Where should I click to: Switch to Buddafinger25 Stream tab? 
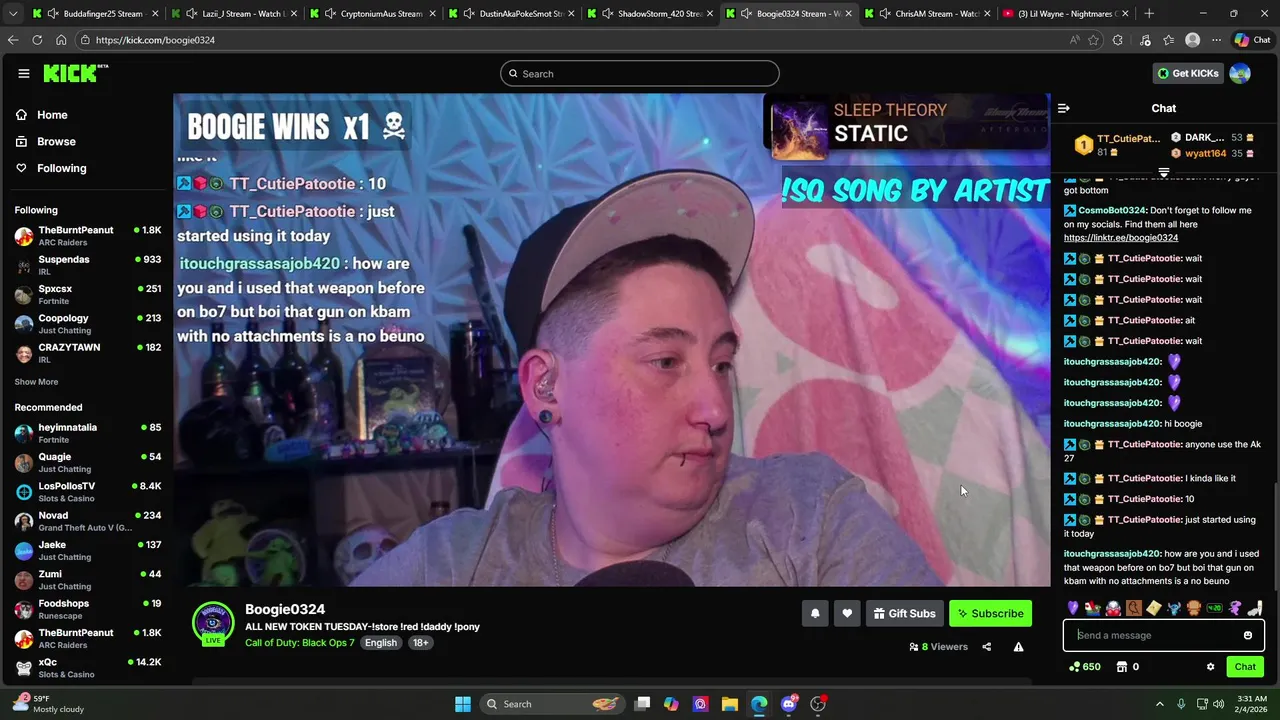(x=94, y=14)
